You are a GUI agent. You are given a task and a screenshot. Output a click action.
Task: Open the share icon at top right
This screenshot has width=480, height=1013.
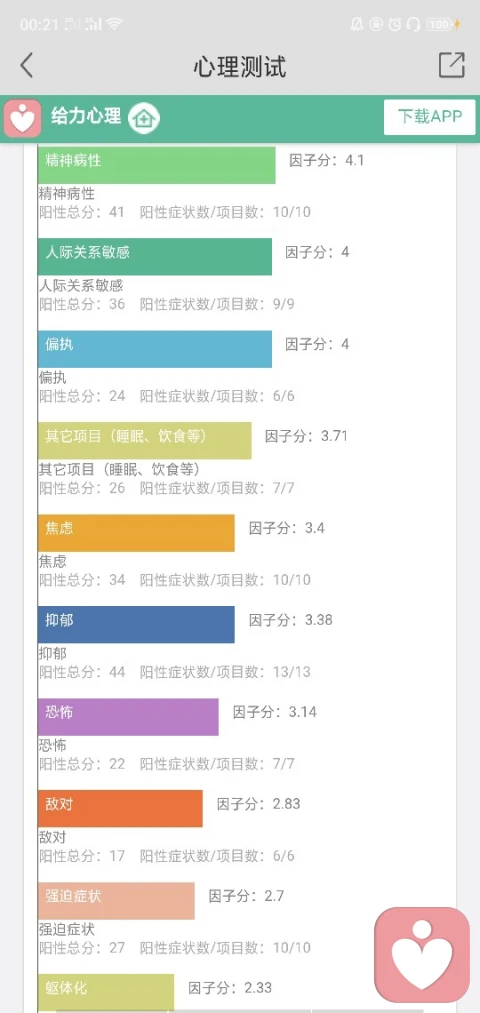tap(452, 65)
